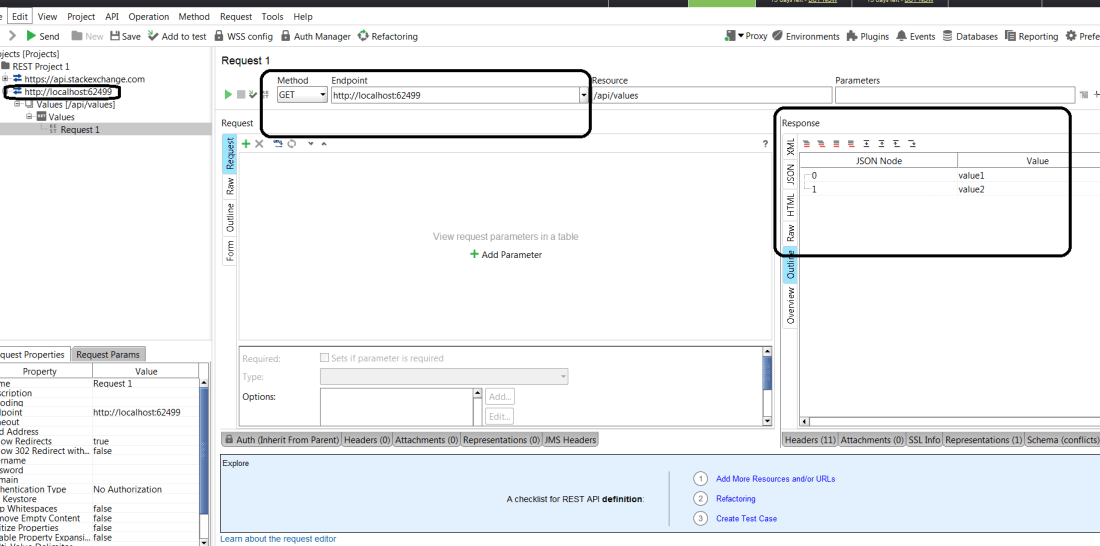This screenshot has height=546, width=1100.
Task: Switch to the Request Params tab
Action: coord(109,354)
